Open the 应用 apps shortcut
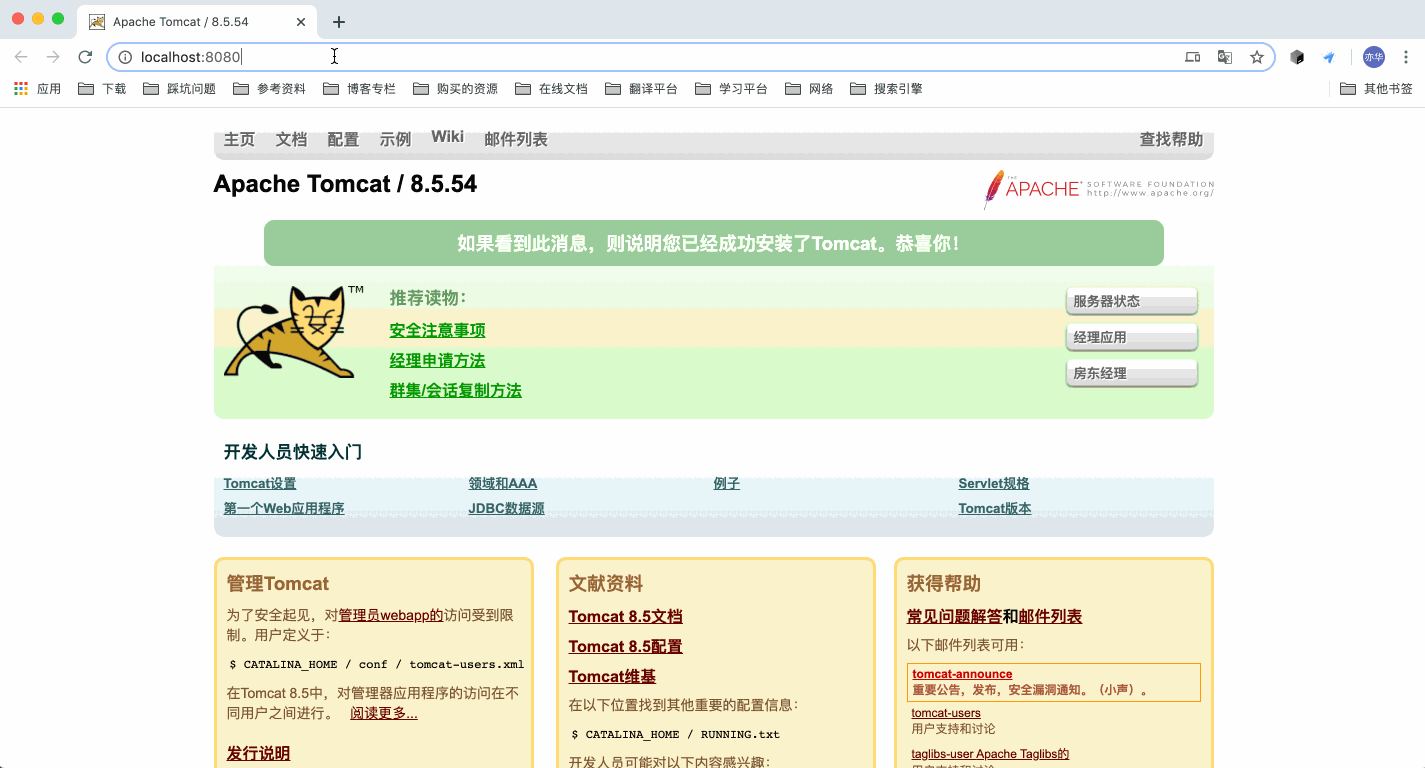Image resolution: width=1425 pixels, height=768 pixels. pos(37,89)
